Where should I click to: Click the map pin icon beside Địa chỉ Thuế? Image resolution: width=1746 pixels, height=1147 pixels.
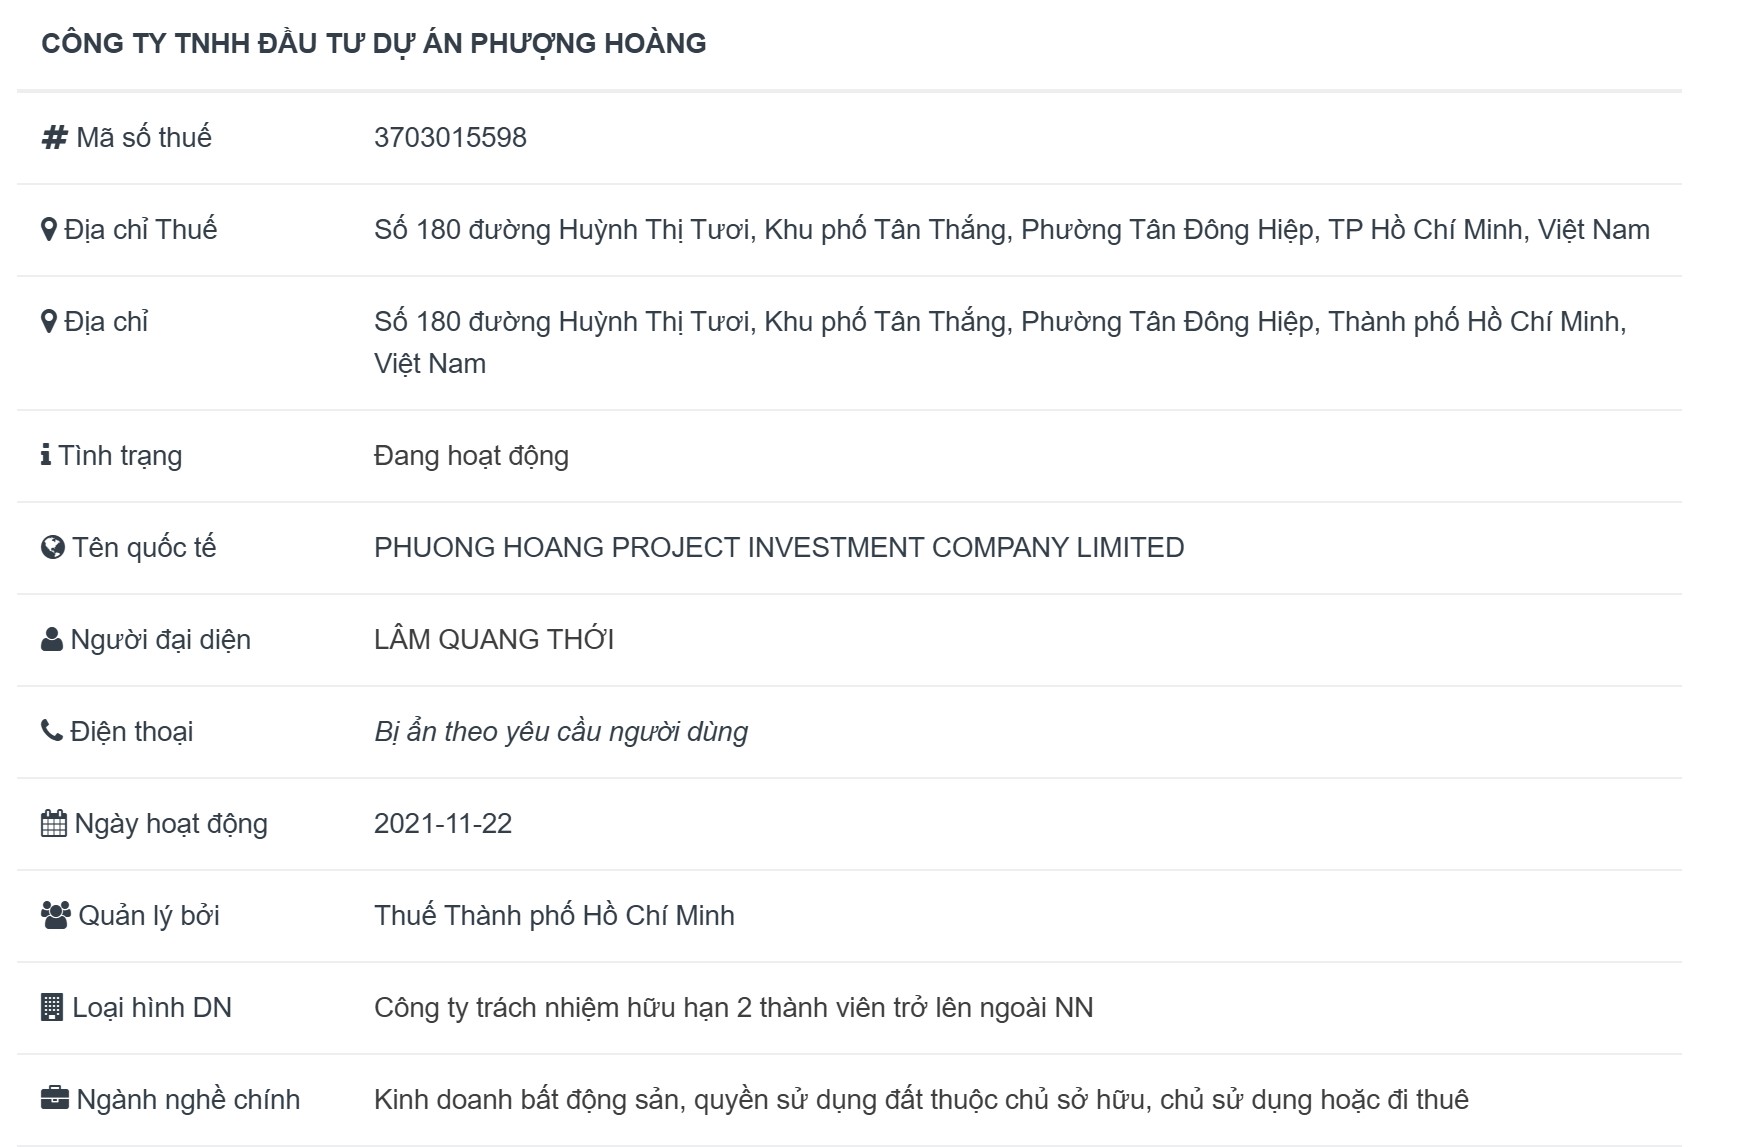coord(48,230)
